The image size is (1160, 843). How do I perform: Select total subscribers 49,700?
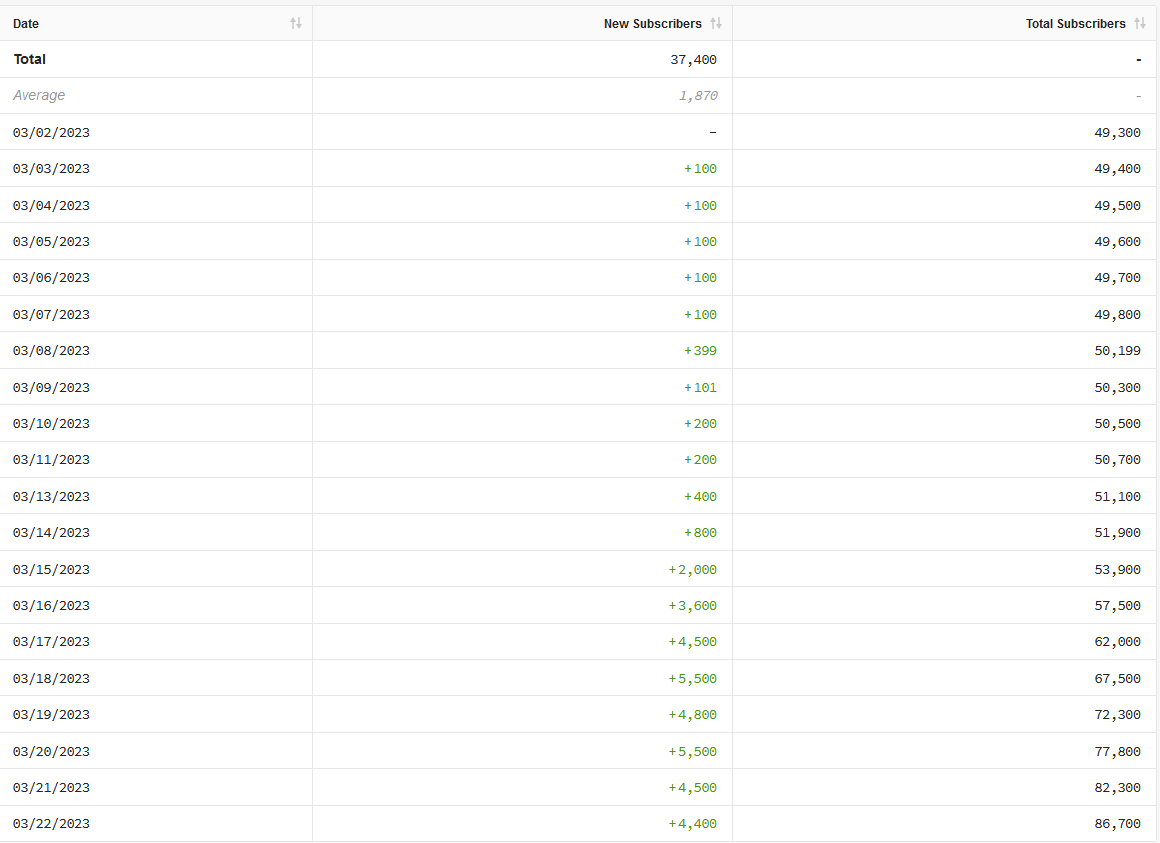click(1117, 278)
